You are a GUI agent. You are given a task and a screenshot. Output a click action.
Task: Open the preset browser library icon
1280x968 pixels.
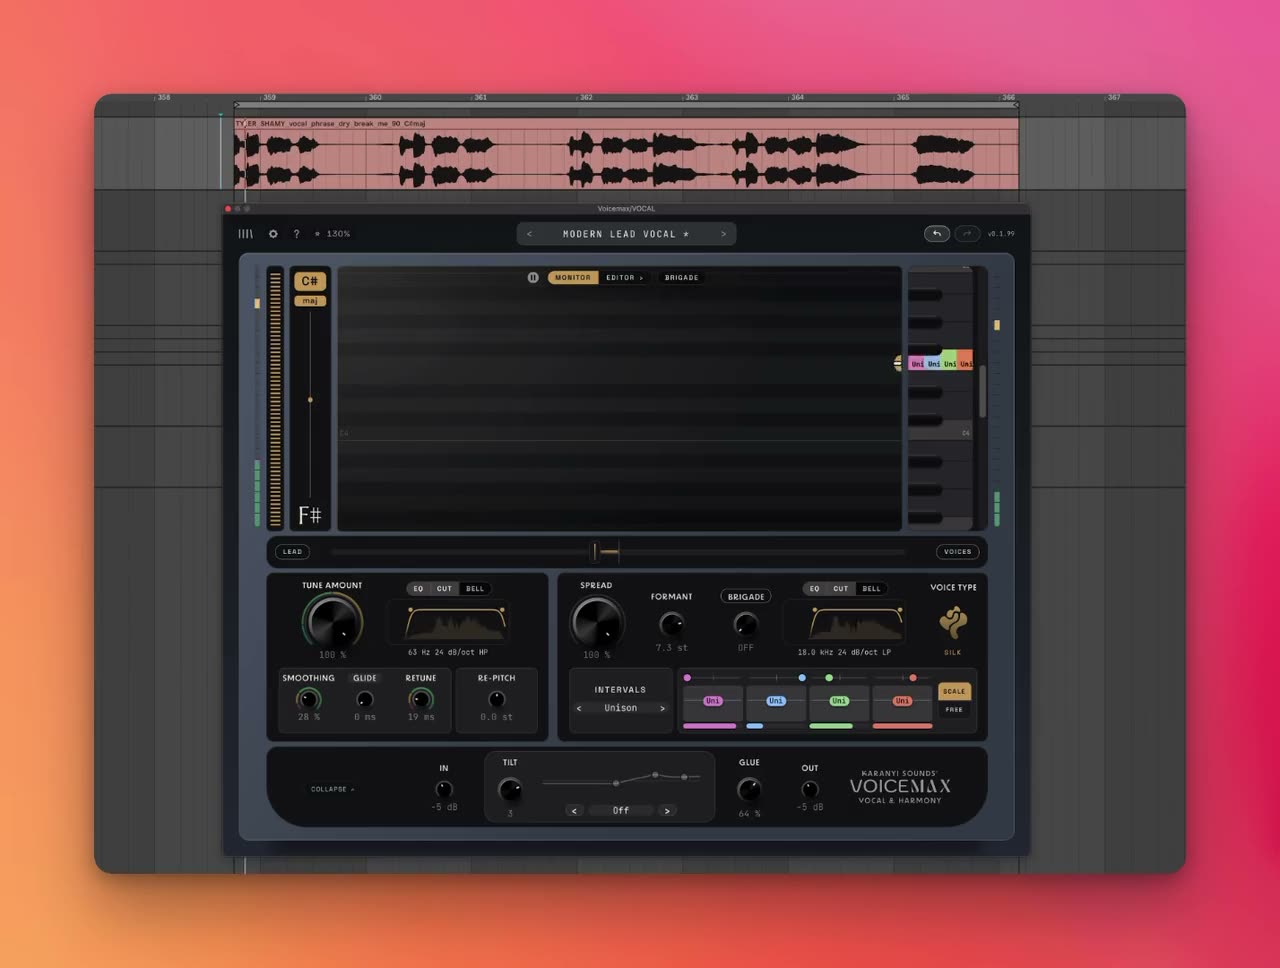(245, 234)
